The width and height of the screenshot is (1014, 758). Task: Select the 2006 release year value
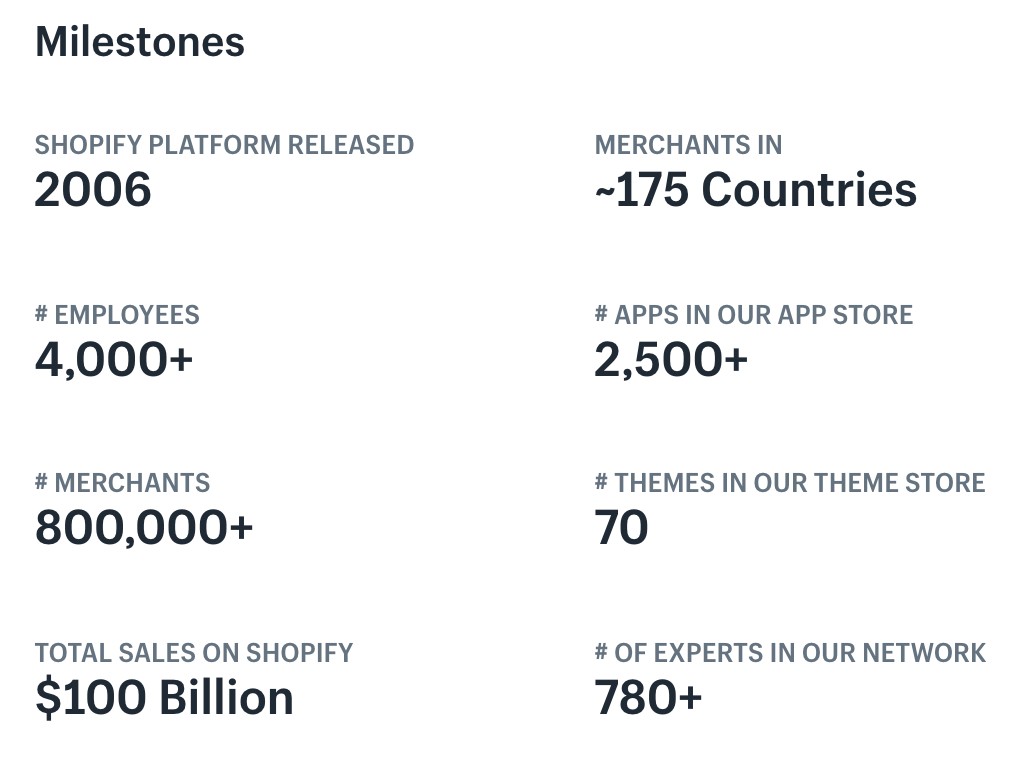tap(93, 190)
